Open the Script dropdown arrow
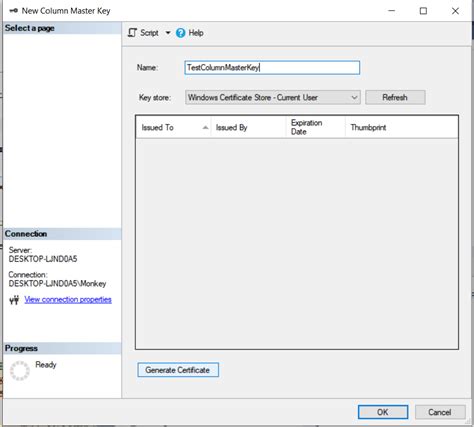The width and height of the screenshot is (474, 427). (x=168, y=33)
